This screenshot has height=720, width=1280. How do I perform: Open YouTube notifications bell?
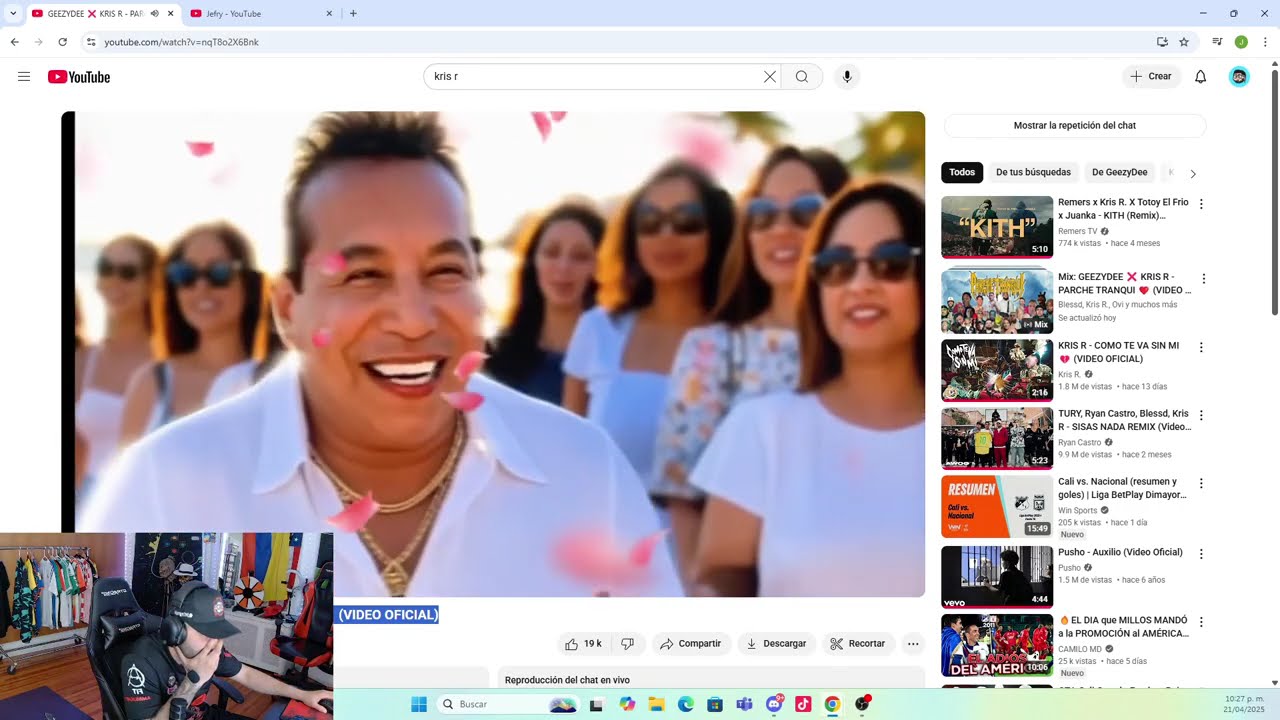pos(1201,77)
